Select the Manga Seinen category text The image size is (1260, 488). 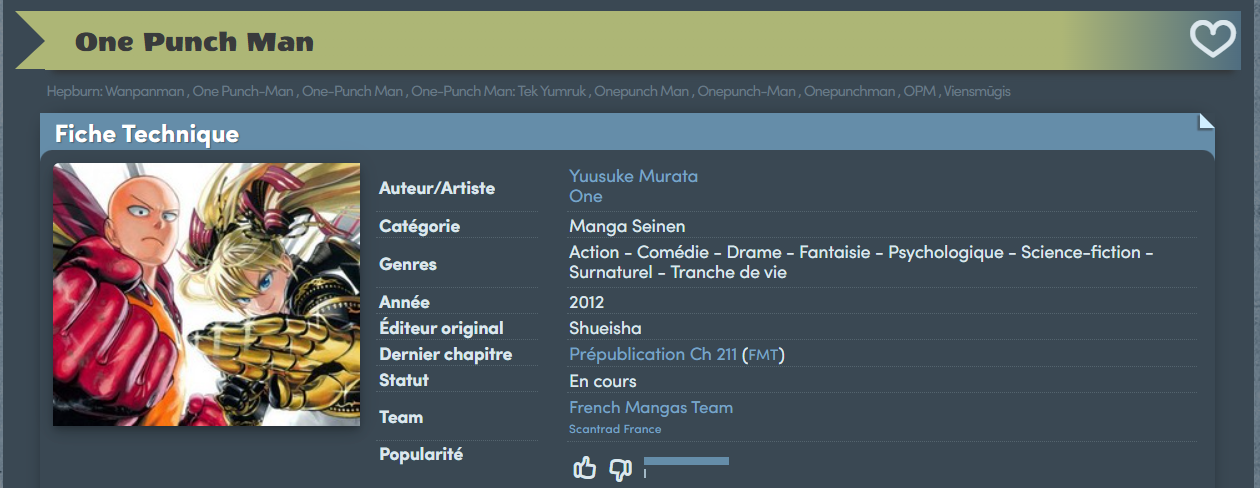627,226
